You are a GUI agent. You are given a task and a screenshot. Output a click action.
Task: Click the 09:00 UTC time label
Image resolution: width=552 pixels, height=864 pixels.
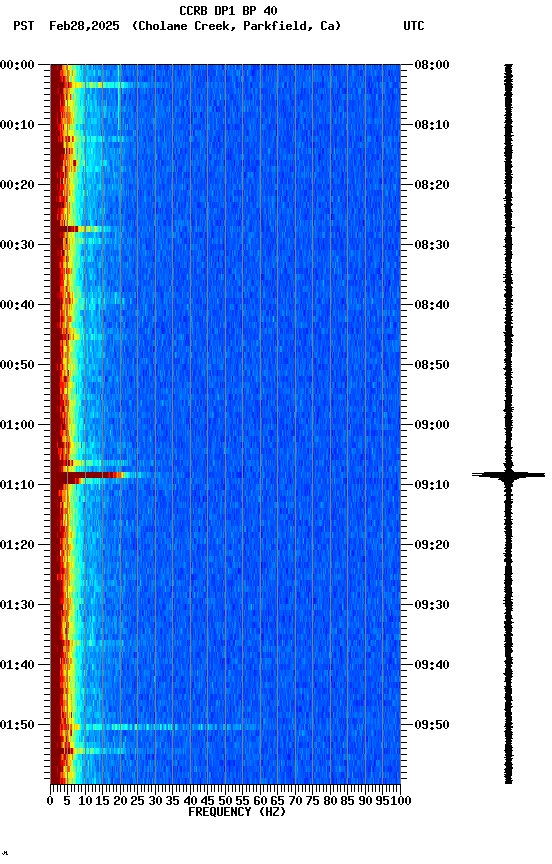432,425
